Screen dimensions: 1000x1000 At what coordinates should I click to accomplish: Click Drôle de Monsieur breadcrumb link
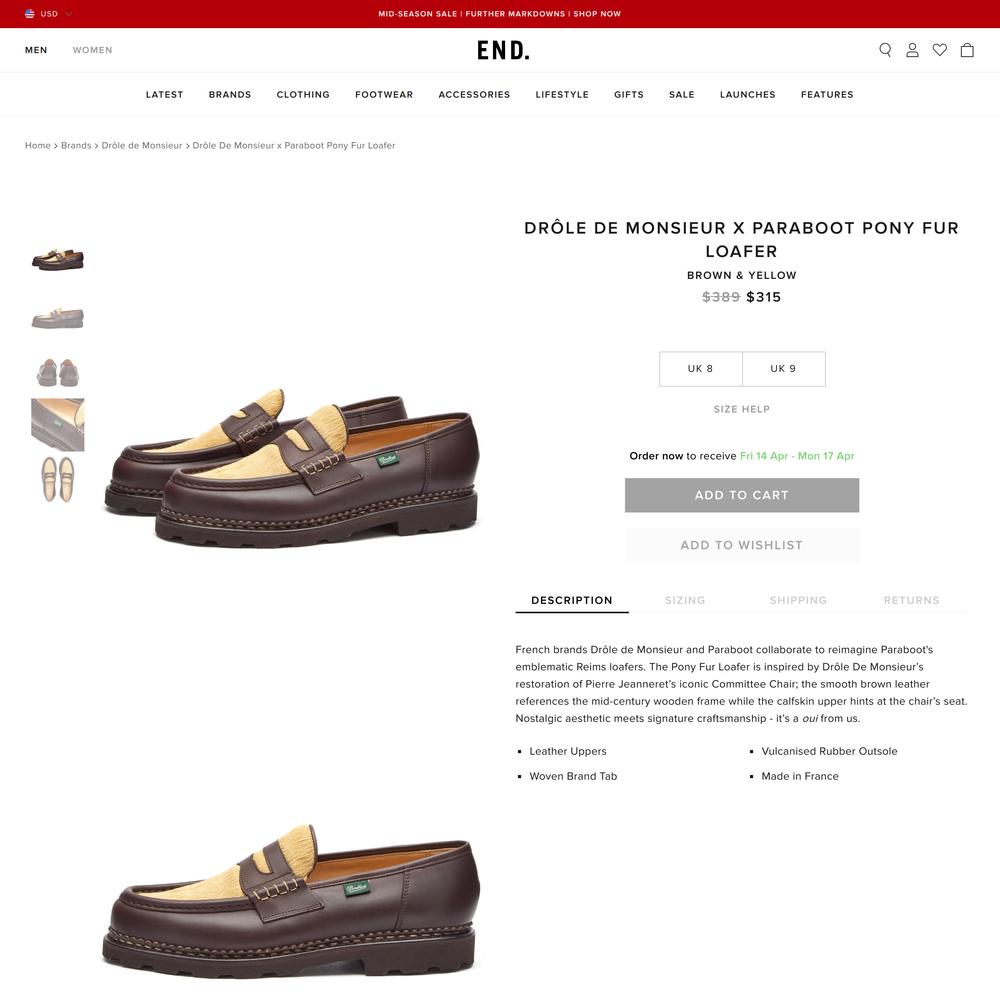pos(142,145)
